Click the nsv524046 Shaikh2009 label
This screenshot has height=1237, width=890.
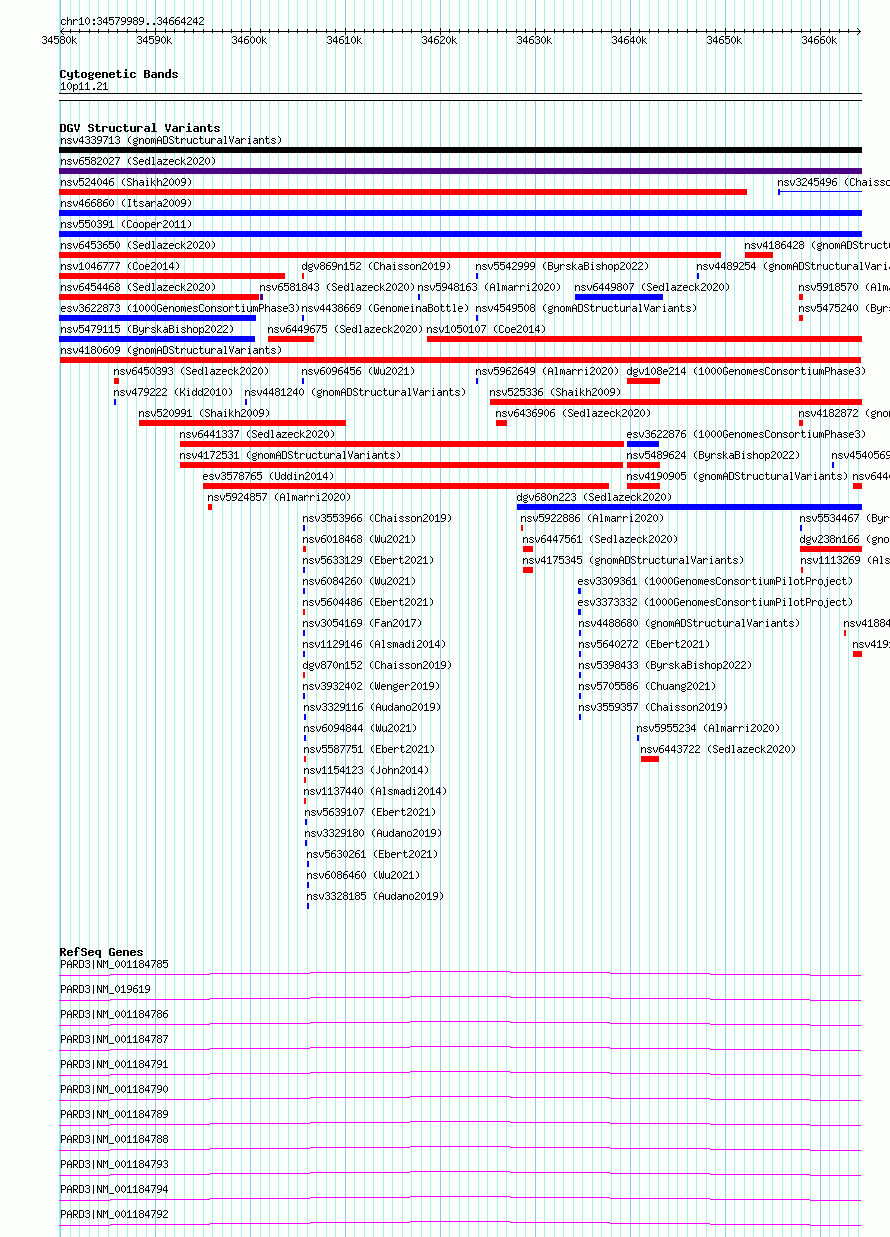point(126,182)
